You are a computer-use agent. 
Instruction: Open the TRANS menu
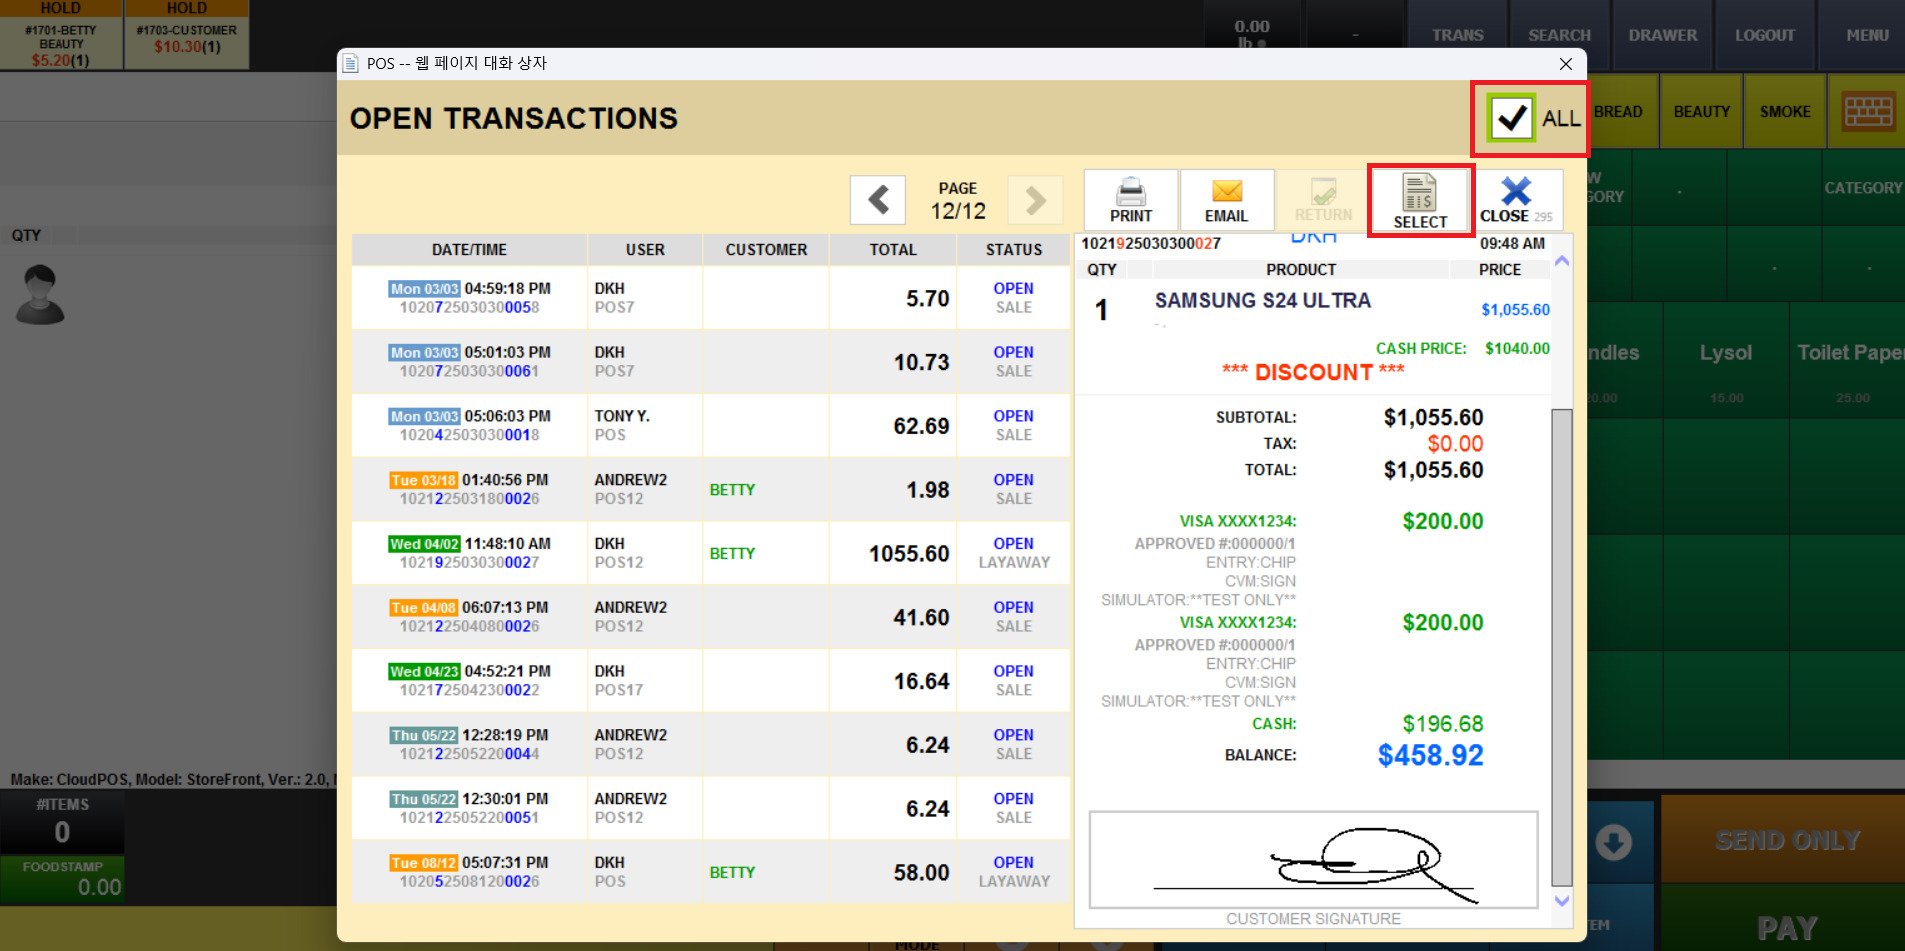click(x=1457, y=35)
